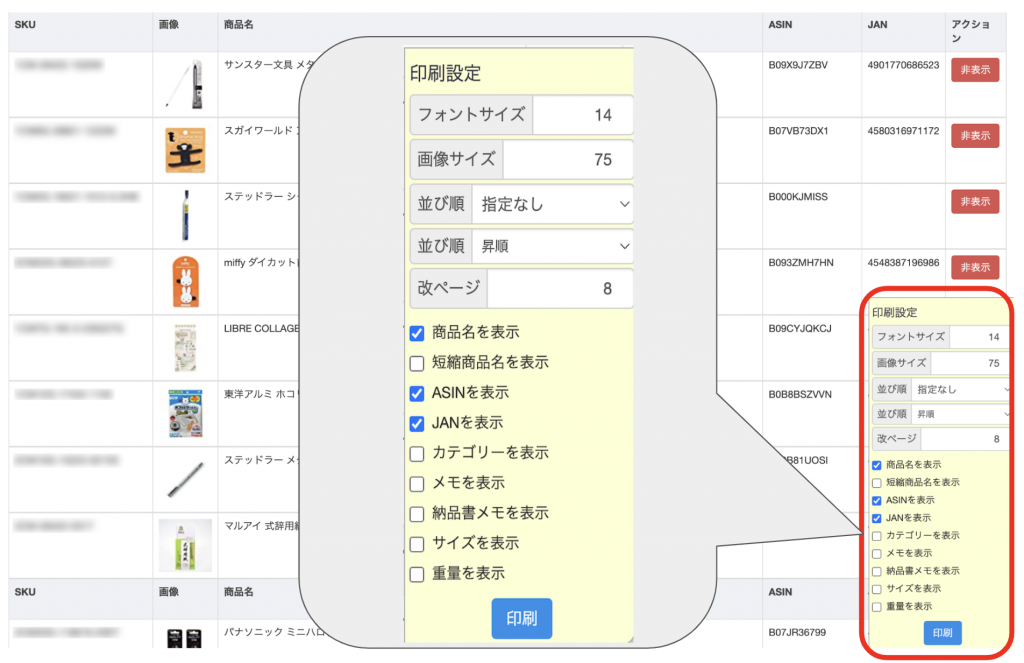
Task: Click the パナソニック ミニハロ product thumbnail
Action: [x=184, y=638]
